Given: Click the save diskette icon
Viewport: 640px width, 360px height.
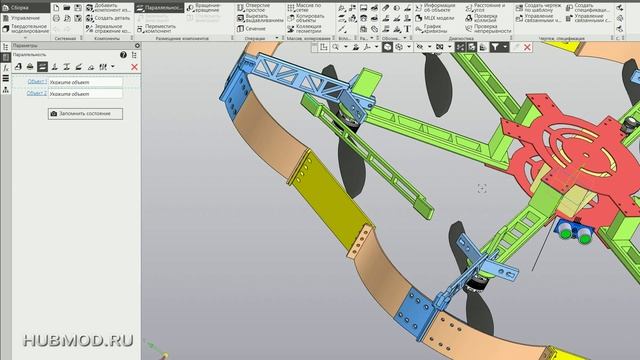Looking at the screenshot, I should click(78, 8).
